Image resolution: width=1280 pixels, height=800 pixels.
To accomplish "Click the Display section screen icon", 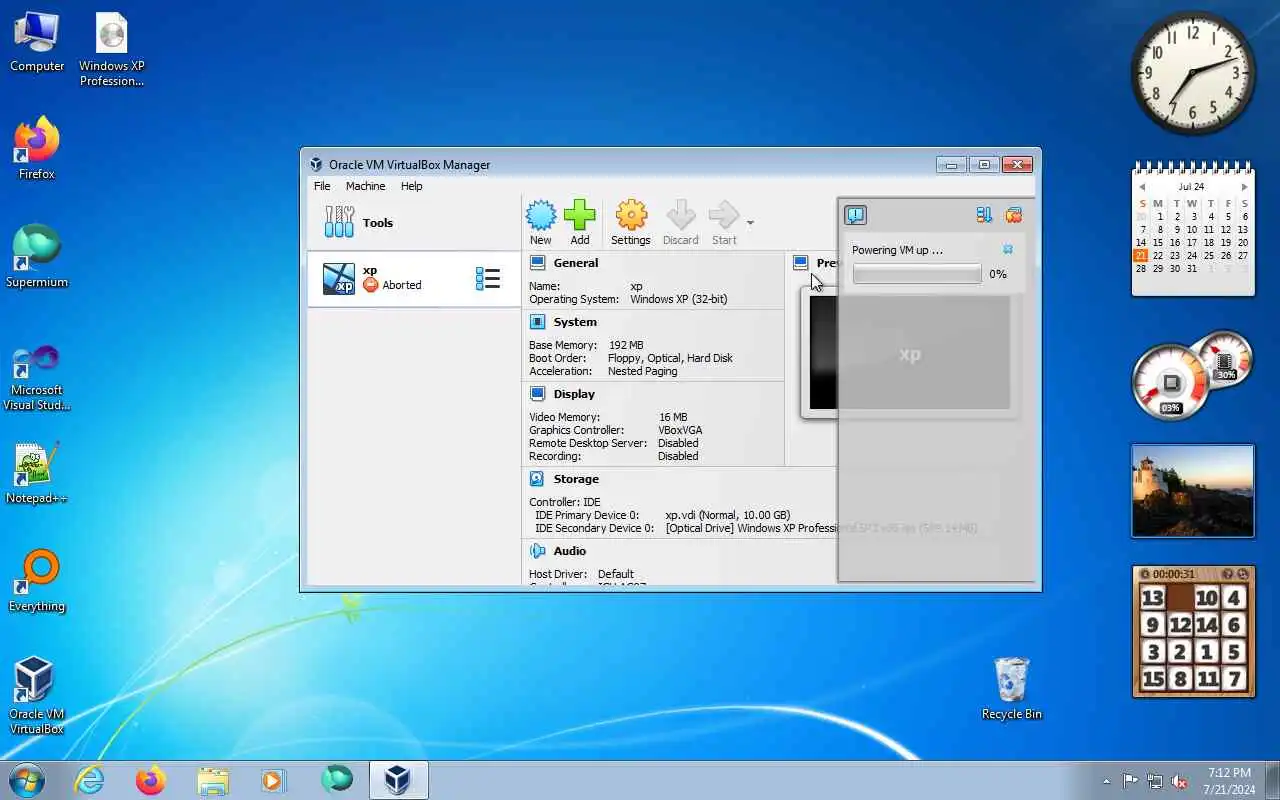I will [x=537, y=394].
